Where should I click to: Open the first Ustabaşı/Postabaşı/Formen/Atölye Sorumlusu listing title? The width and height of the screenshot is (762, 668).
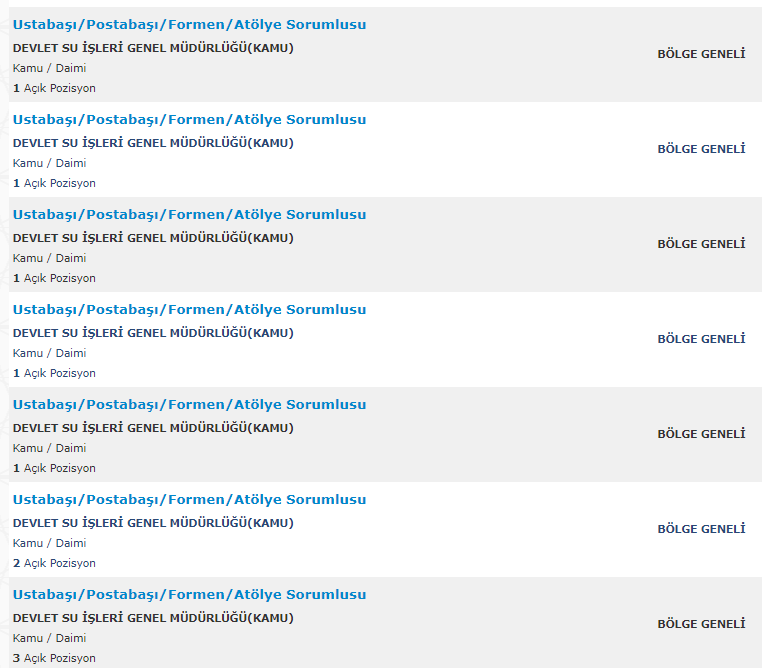tap(189, 25)
